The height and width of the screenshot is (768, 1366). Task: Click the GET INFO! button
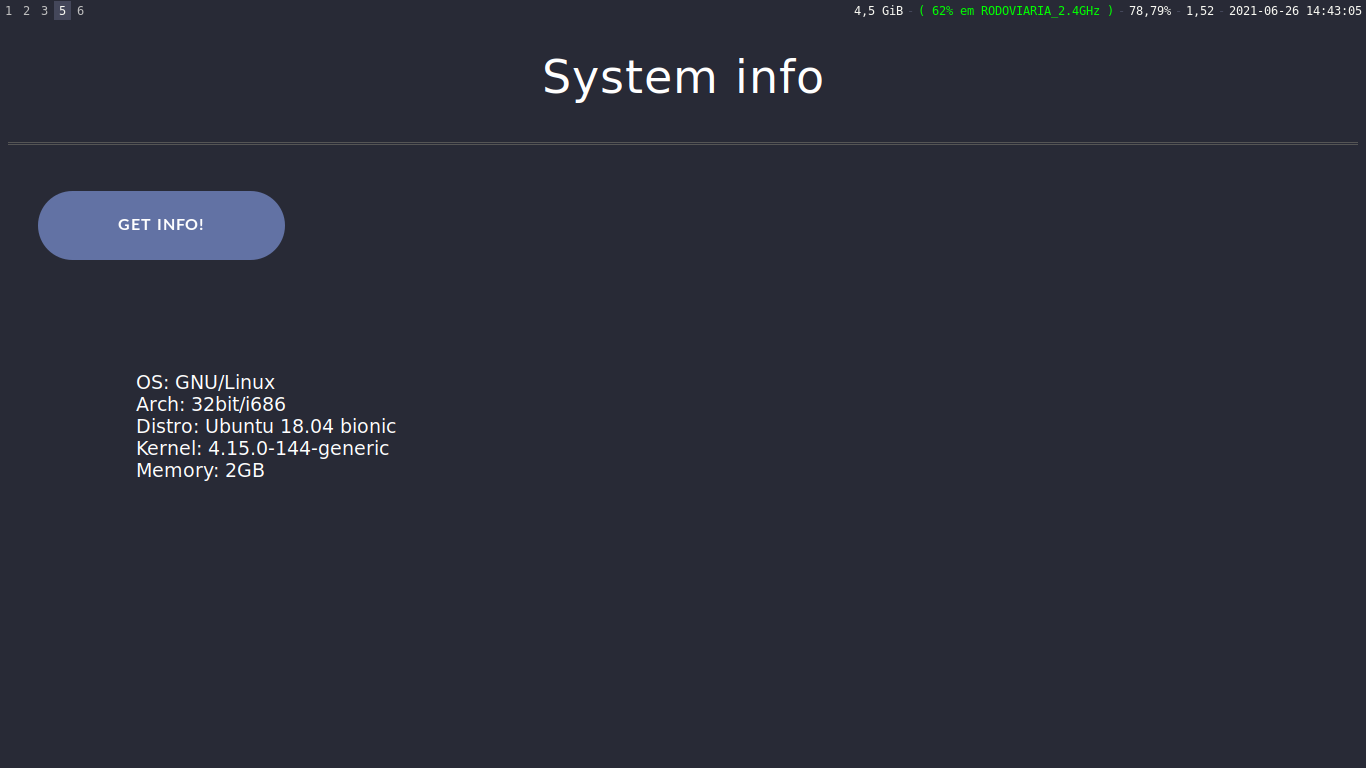(x=161, y=225)
